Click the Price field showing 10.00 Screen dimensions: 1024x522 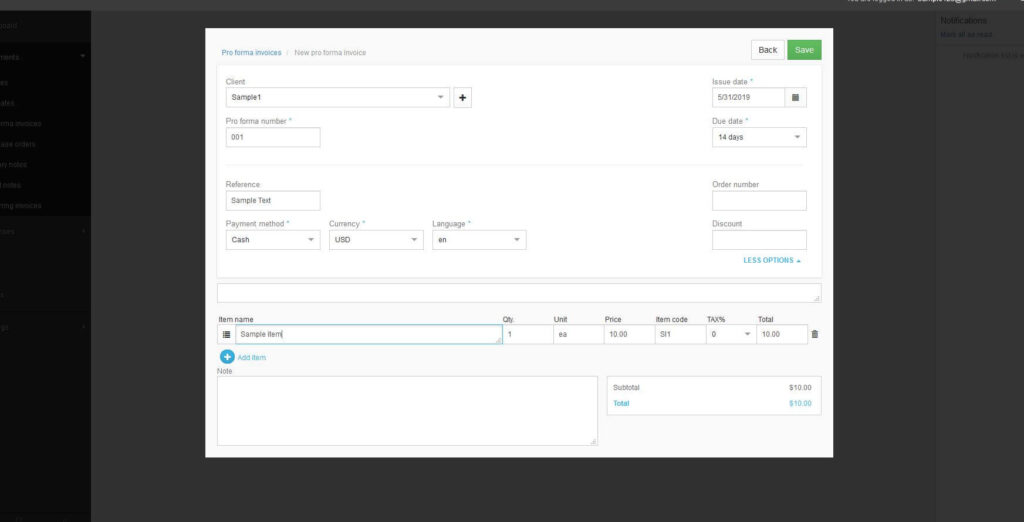630,334
